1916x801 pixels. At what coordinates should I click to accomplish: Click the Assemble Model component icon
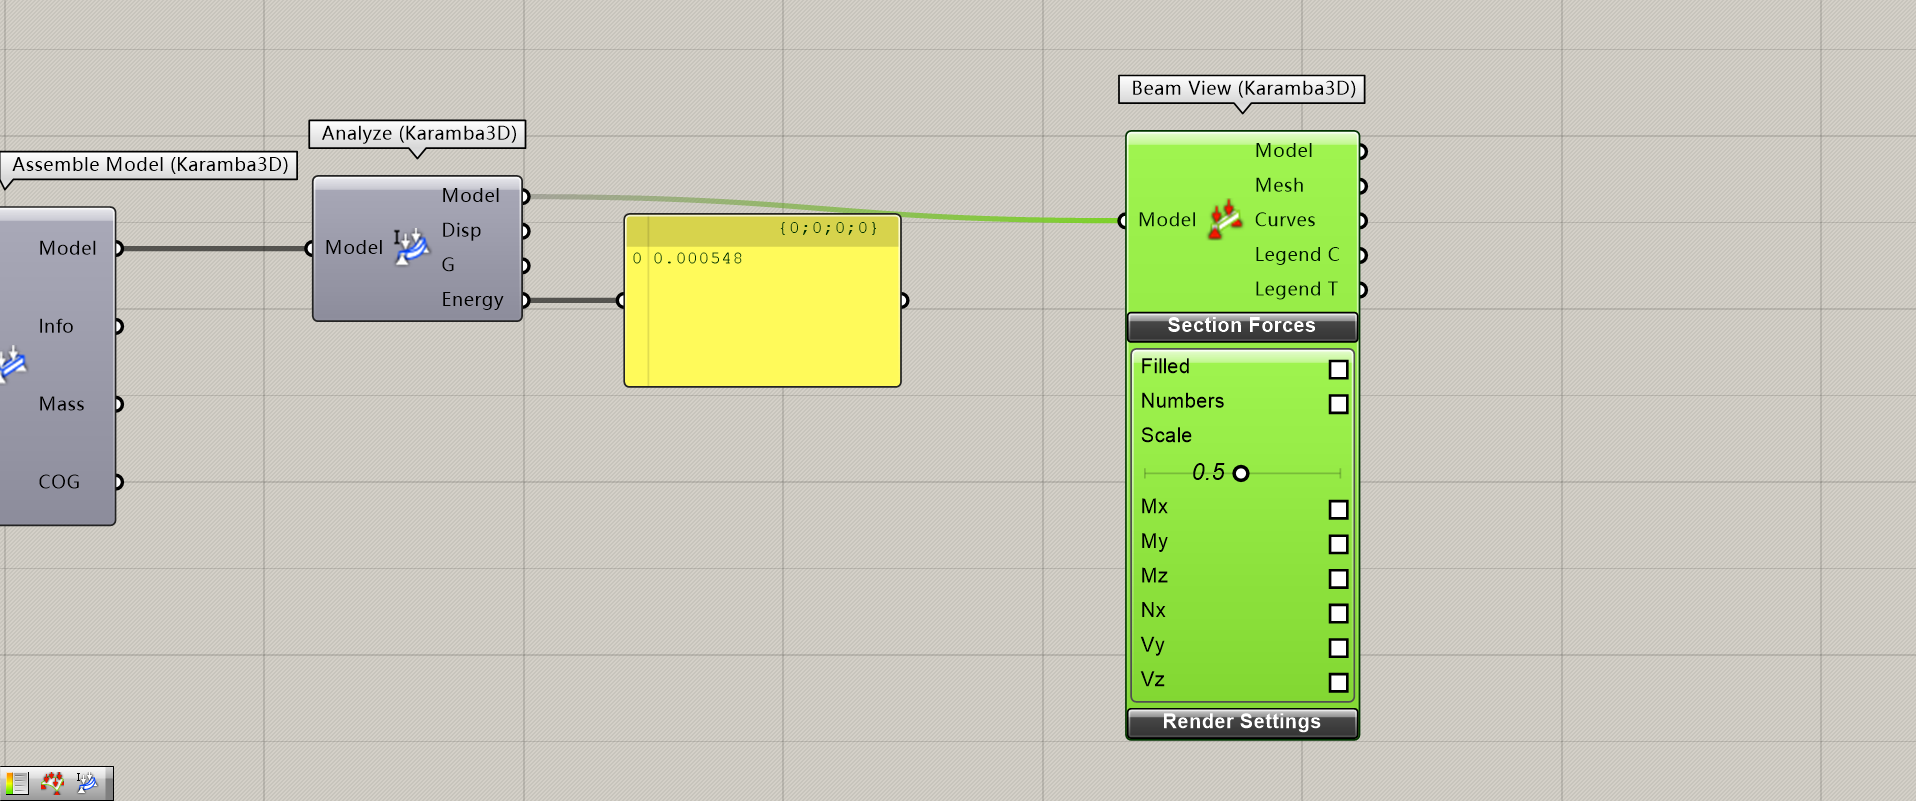click(12, 364)
